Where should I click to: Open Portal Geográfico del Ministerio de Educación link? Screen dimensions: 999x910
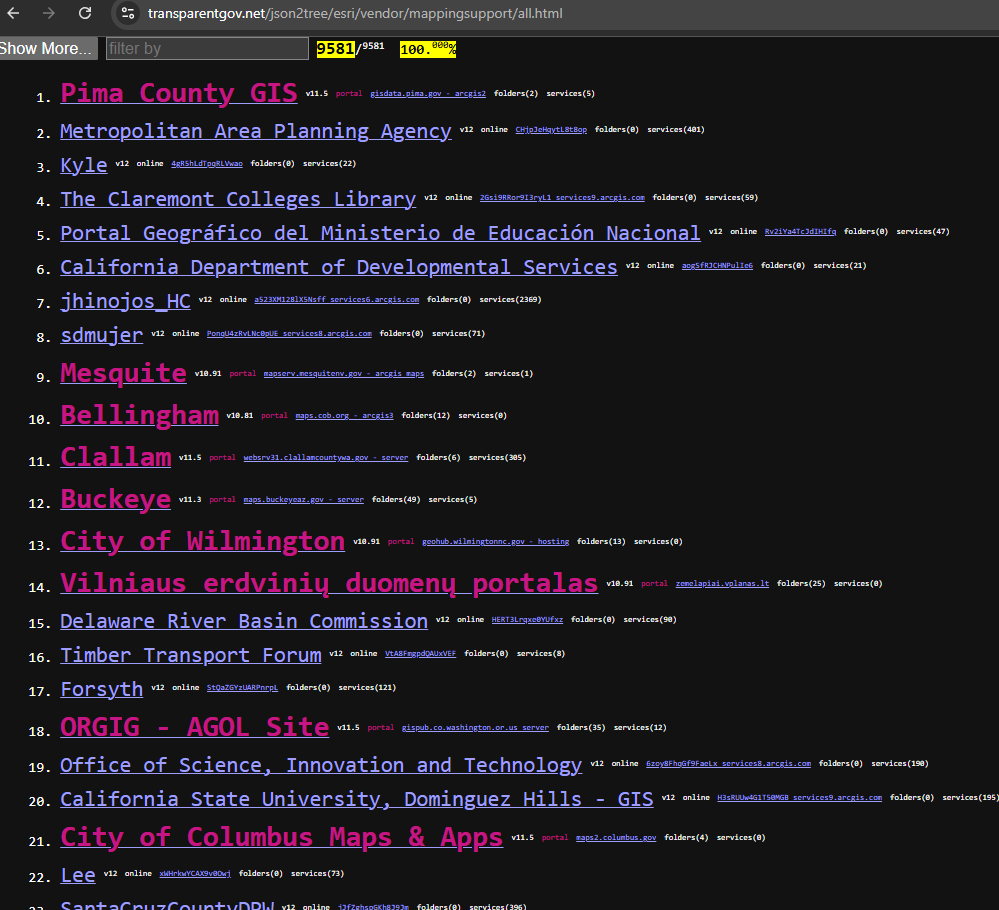tap(380, 233)
